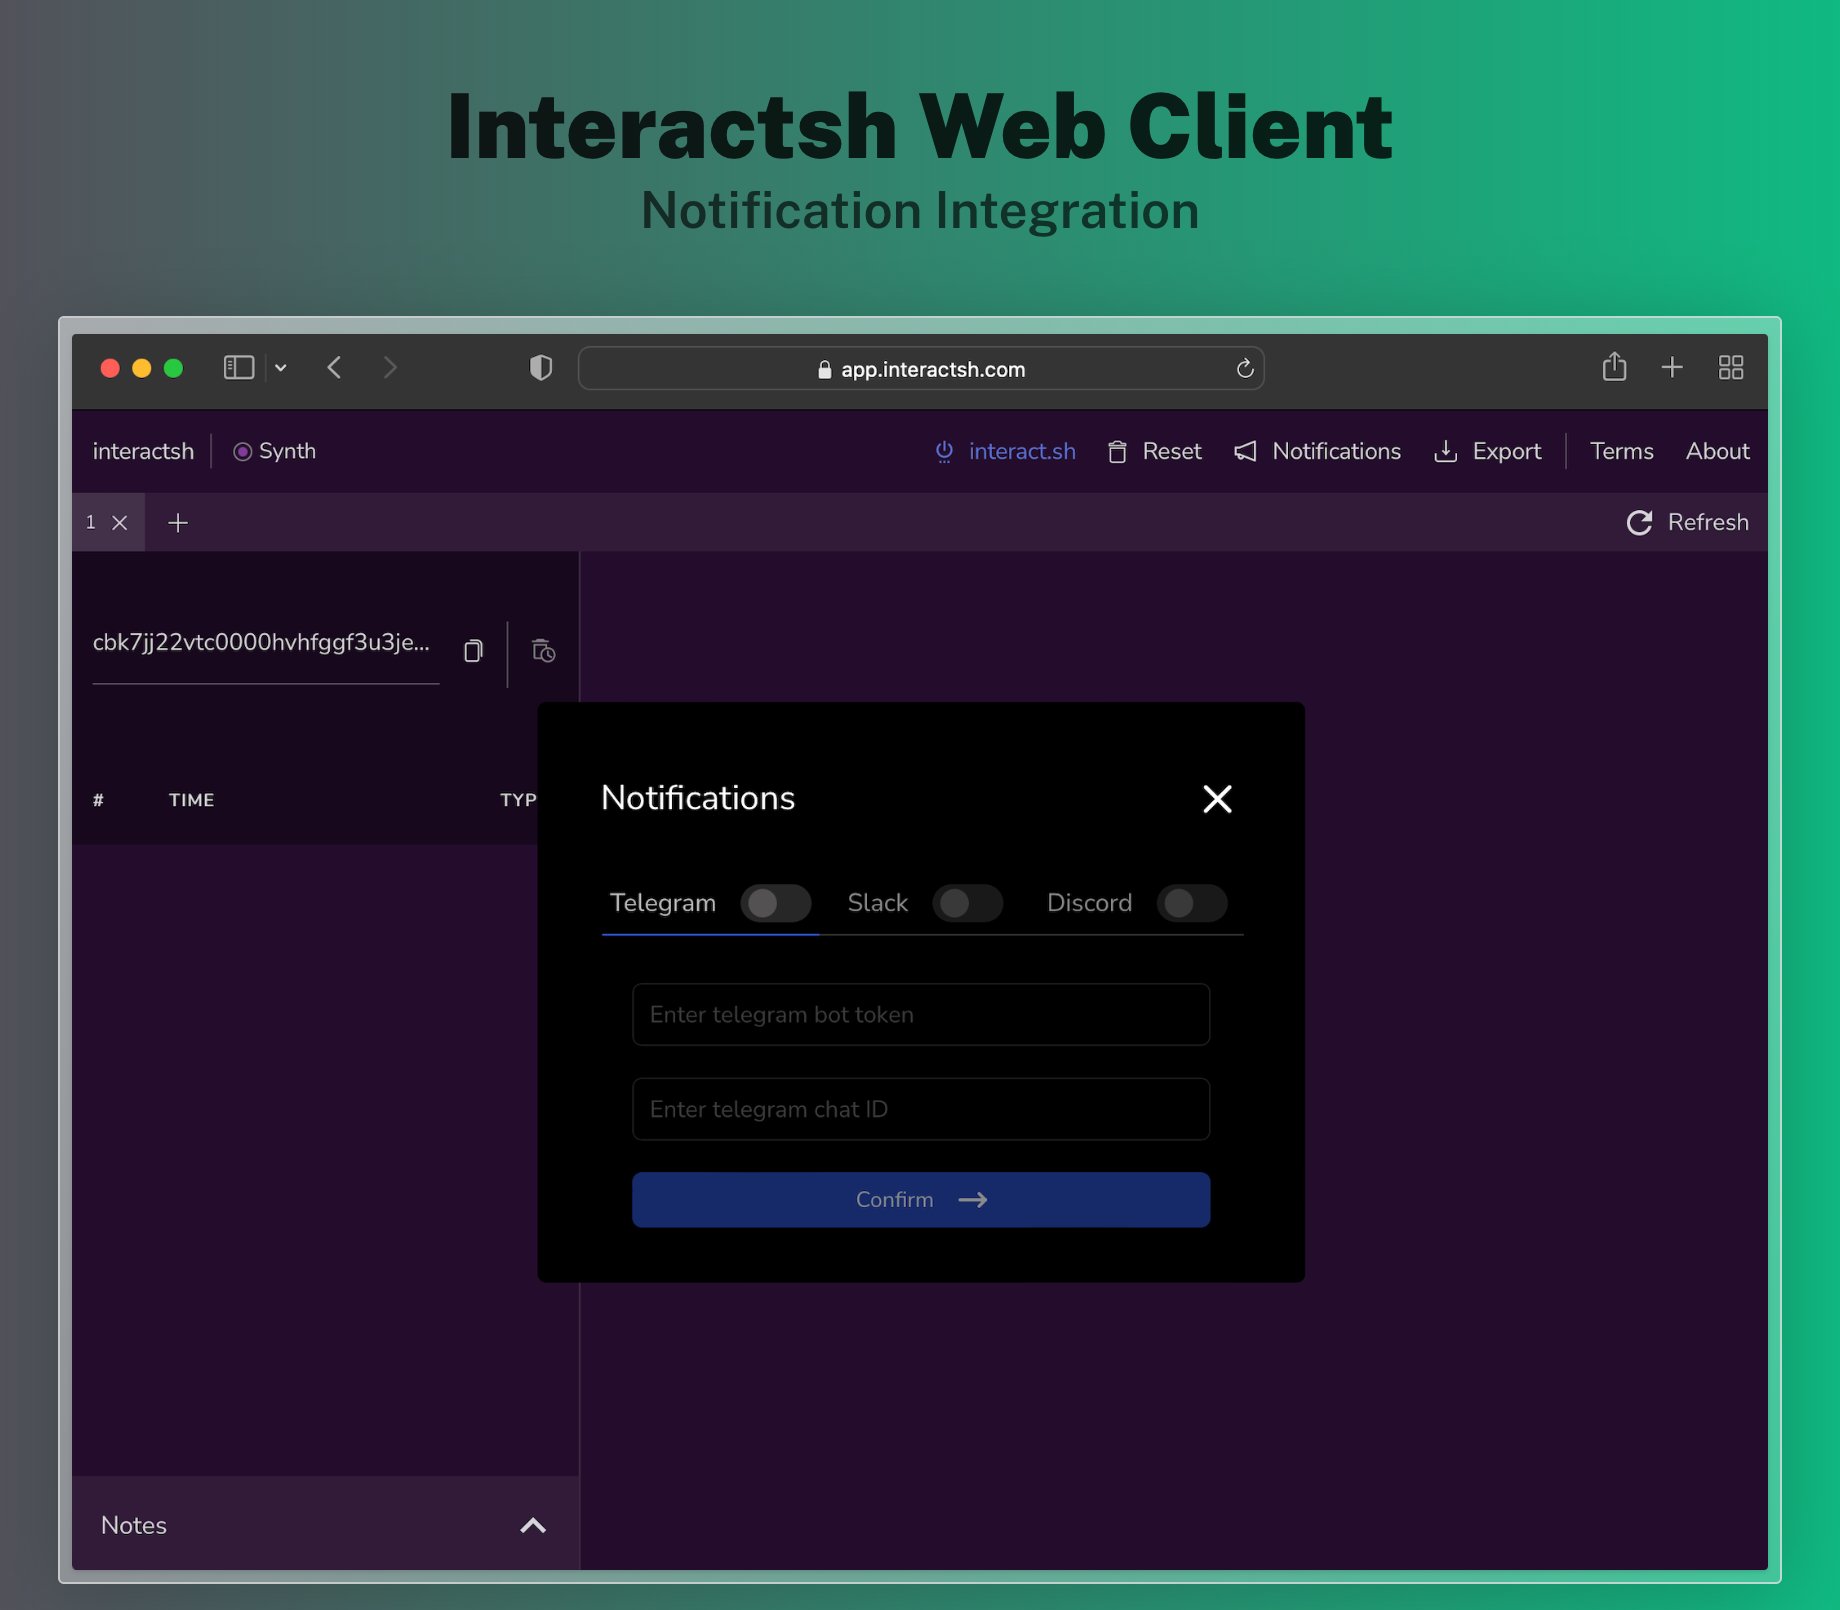Open Notifications via the megaphone icon
This screenshot has height=1610, width=1840.
click(x=1244, y=451)
